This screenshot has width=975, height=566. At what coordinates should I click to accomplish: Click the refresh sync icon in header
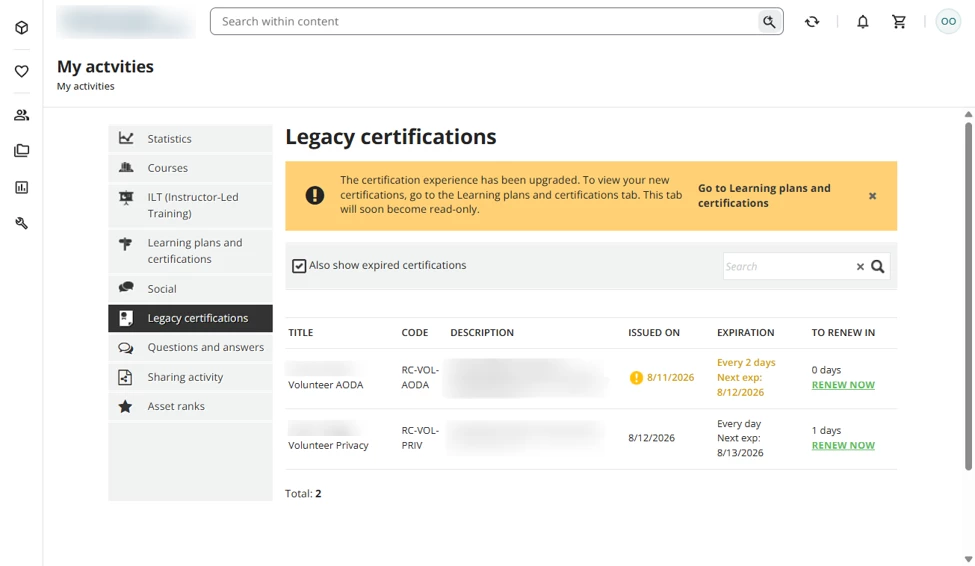(x=812, y=22)
